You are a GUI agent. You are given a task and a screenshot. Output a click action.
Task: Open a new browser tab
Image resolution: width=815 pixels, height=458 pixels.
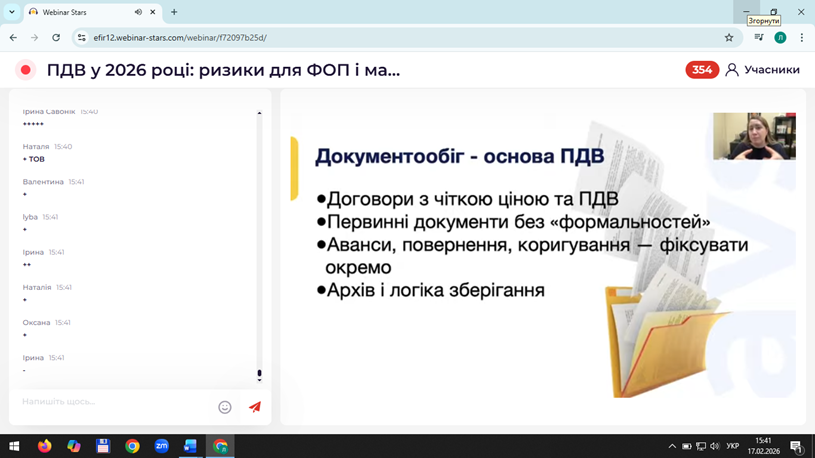(x=174, y=12)
